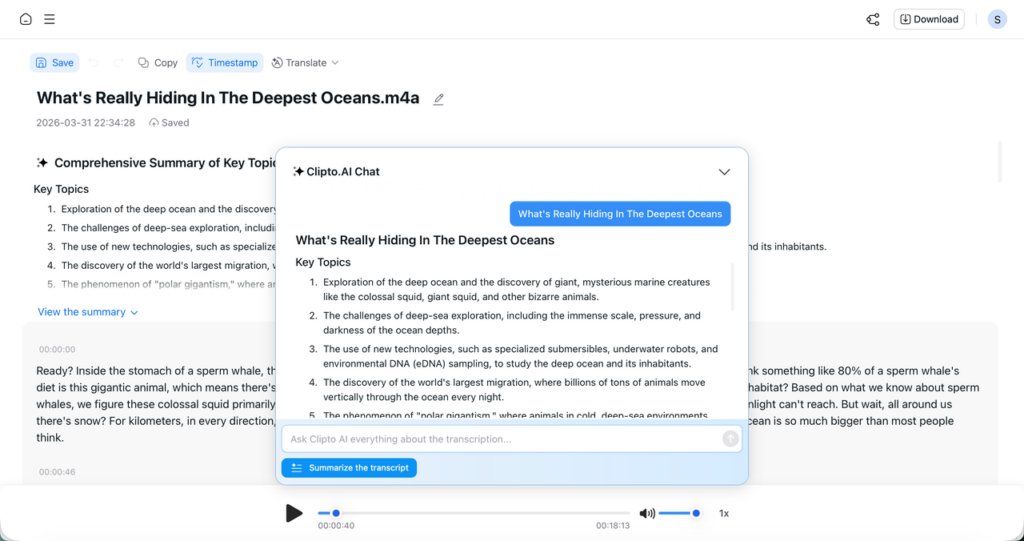Change playback speed from 1x
Screen dimensions: 1024x541
724,513
